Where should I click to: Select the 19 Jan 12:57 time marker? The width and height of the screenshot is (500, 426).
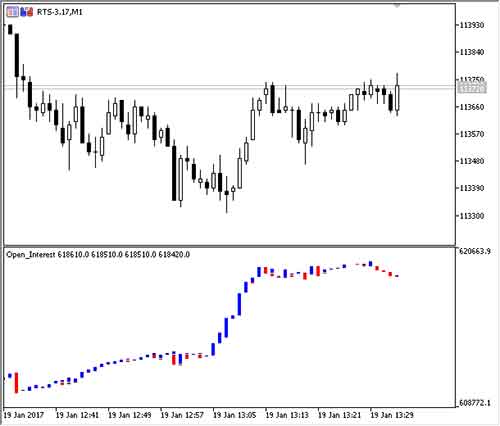pyautogui.click(x=182, y=415)
